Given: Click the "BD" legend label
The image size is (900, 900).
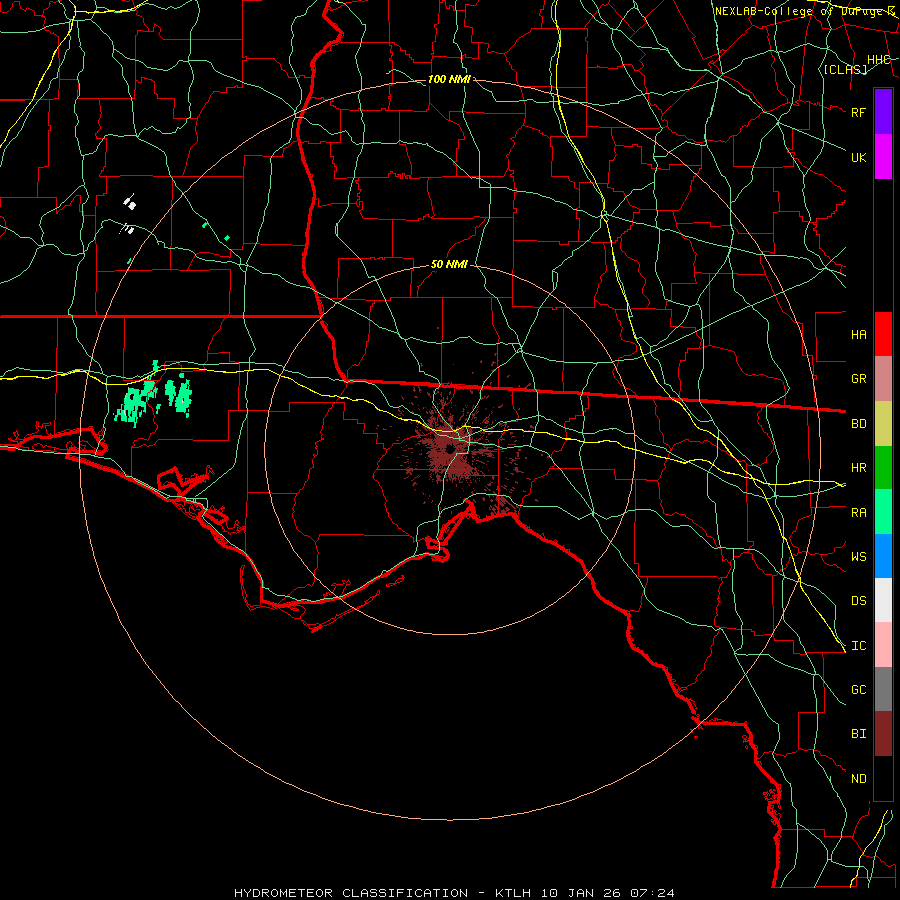Looking at the screenshot, I should click(x=859, y=424).
